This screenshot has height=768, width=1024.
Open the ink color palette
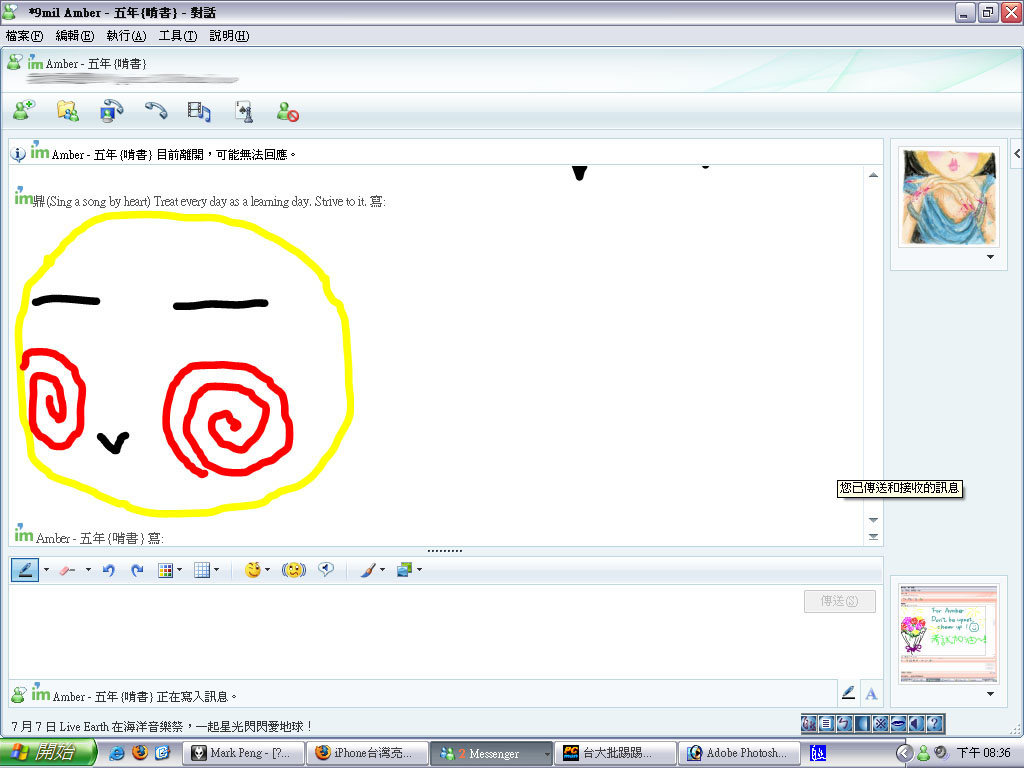click(166, 570)
